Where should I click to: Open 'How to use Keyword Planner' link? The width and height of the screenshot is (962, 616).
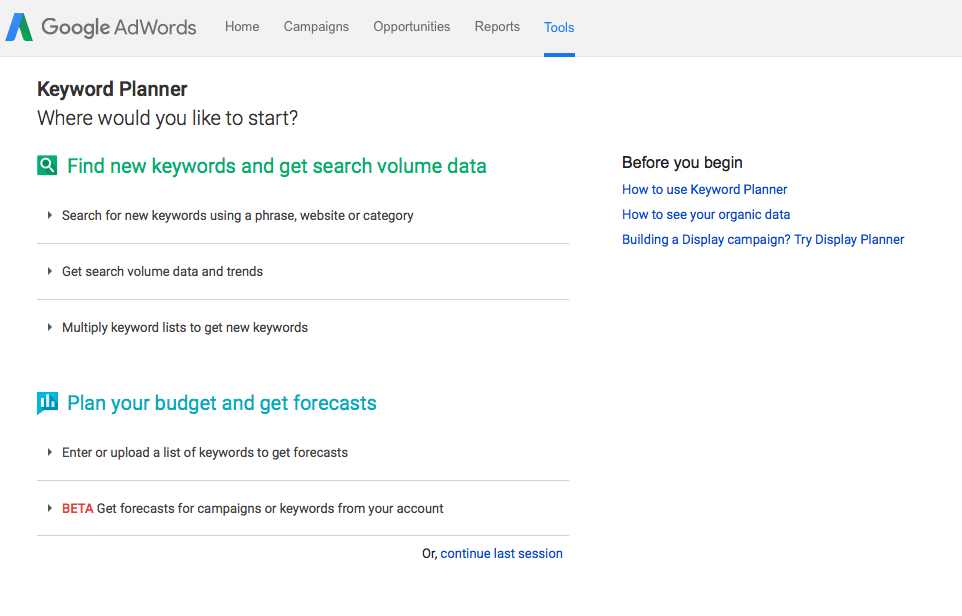pyautogui.click(x=704, y=189)
